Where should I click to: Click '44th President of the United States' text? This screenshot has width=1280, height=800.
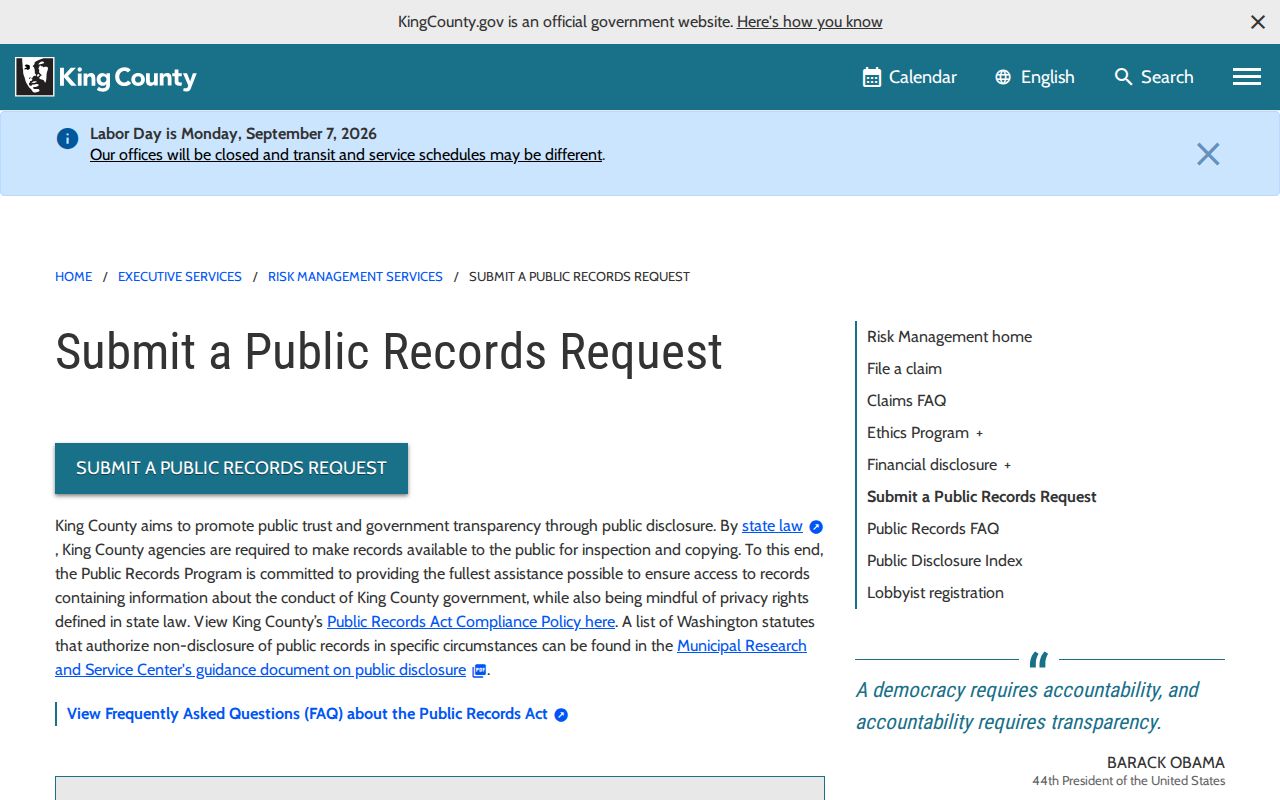point(1129,781)
